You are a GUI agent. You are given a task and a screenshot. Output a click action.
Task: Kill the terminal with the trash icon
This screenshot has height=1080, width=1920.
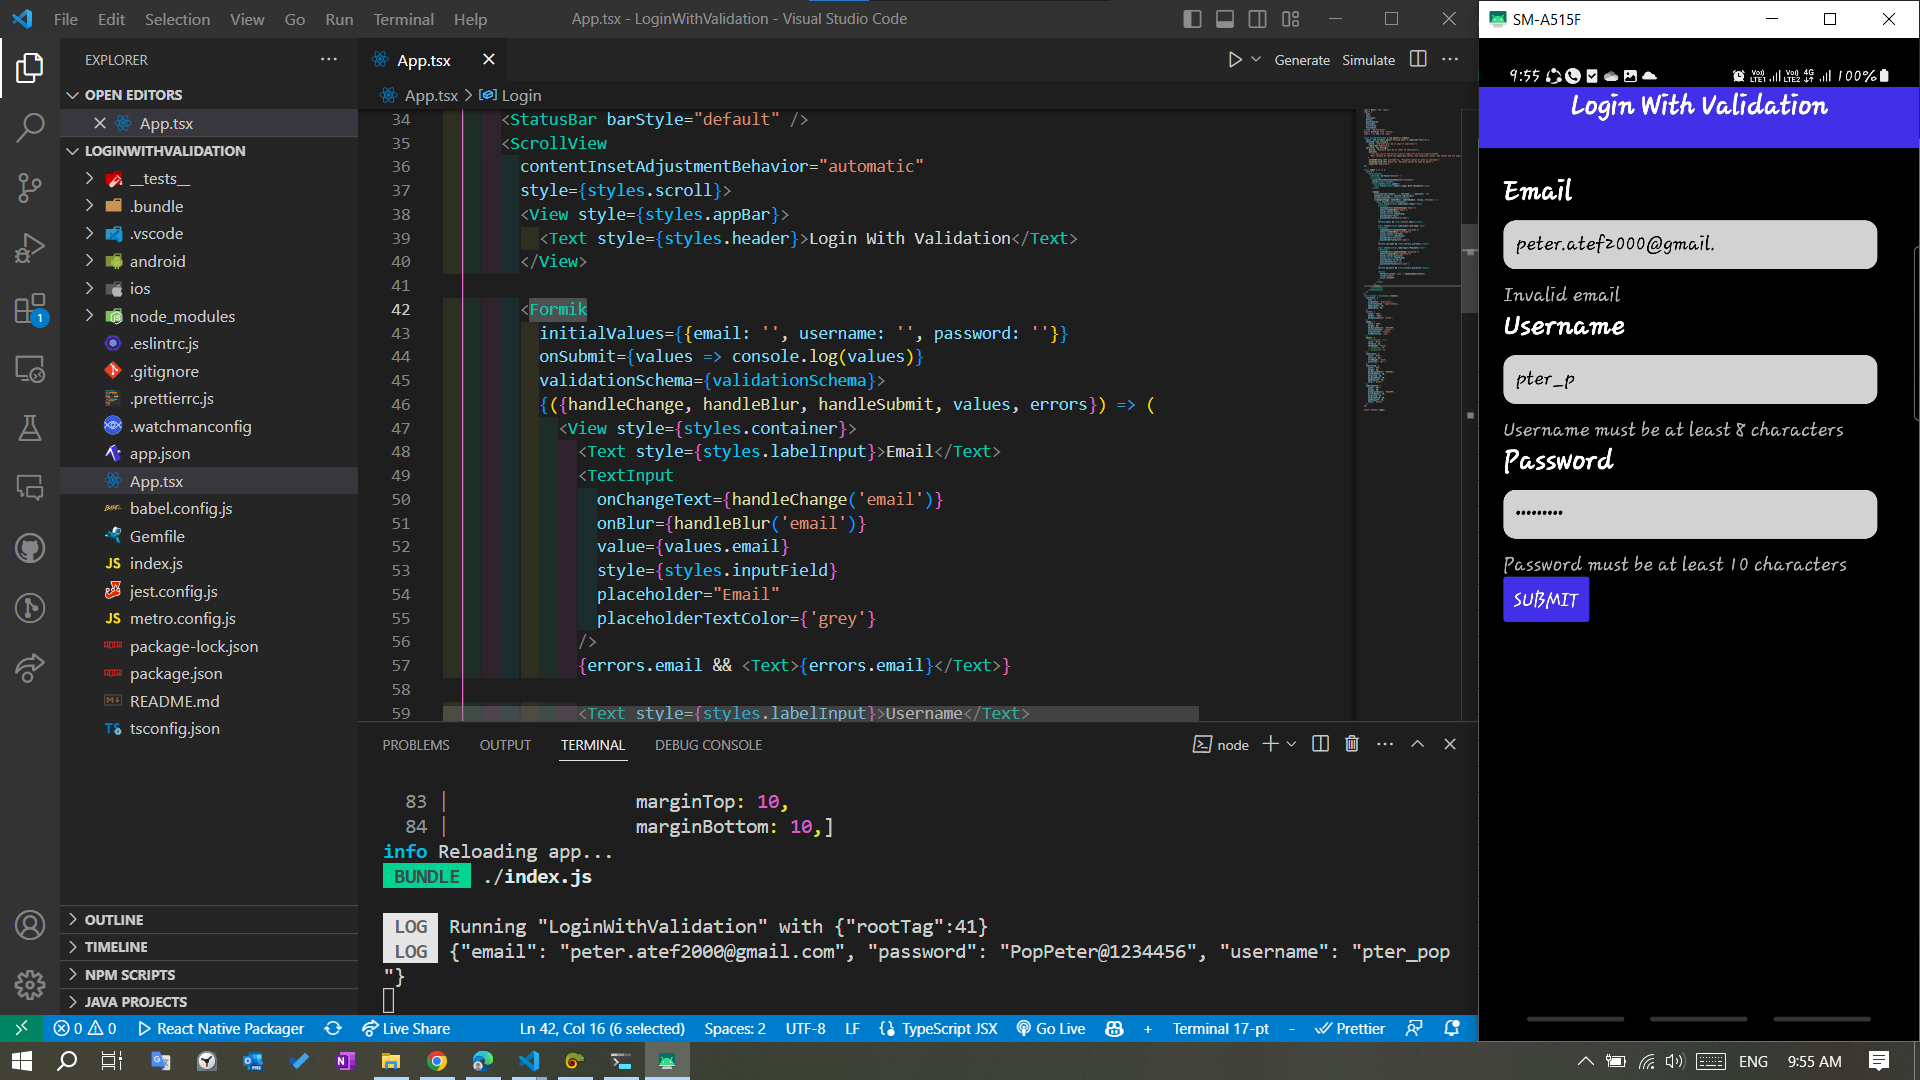coord(1352,744)
